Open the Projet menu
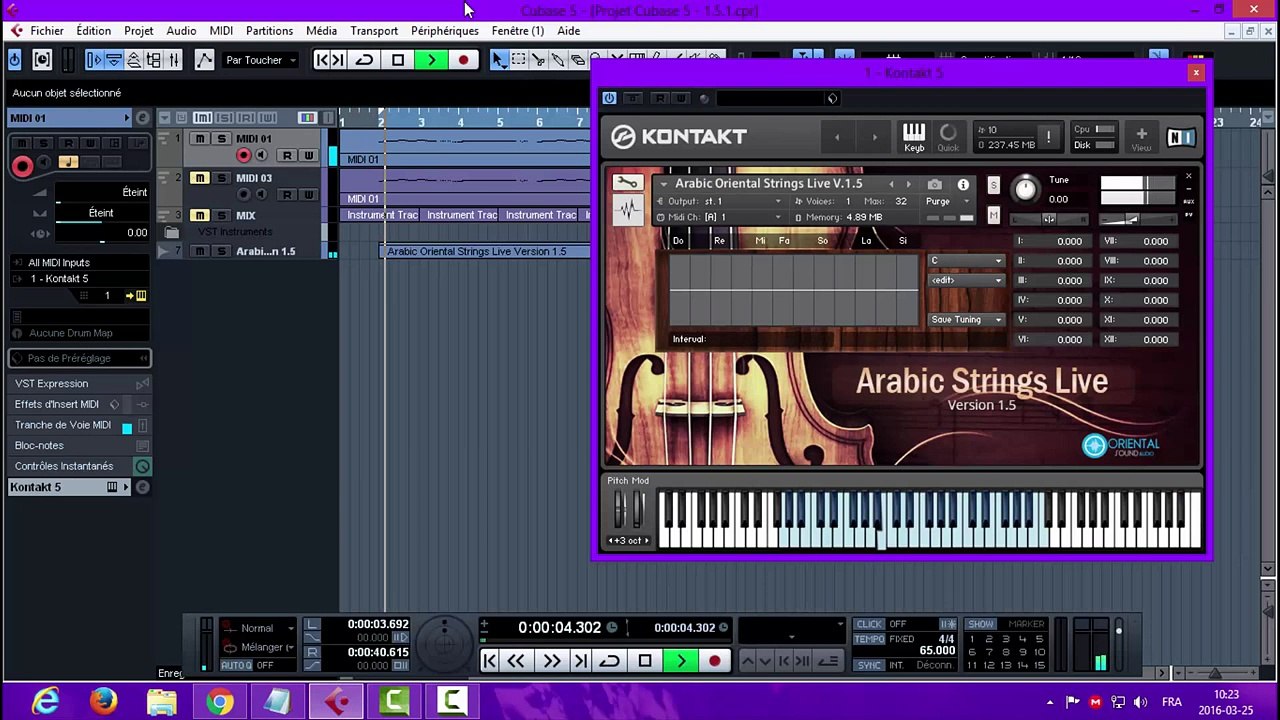1280x720 pixels. pos(138,31)
